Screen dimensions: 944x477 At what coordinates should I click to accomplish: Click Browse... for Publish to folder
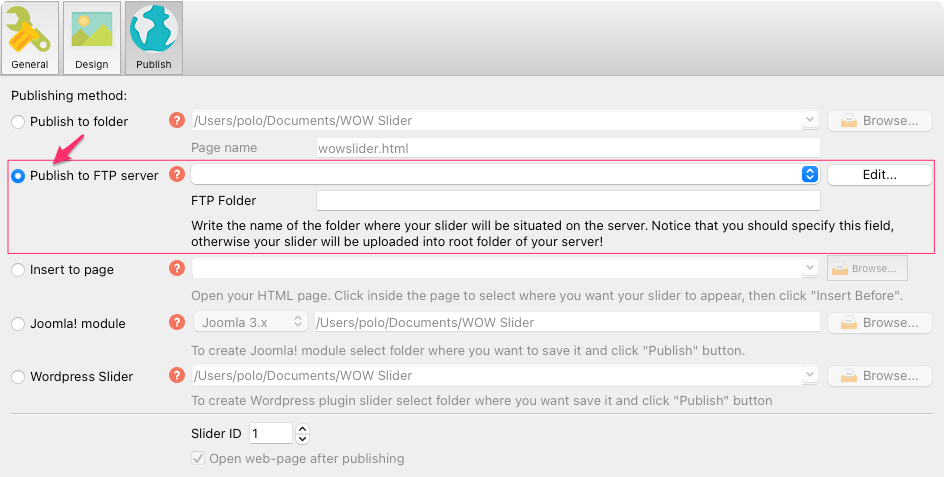click(879, 121)
